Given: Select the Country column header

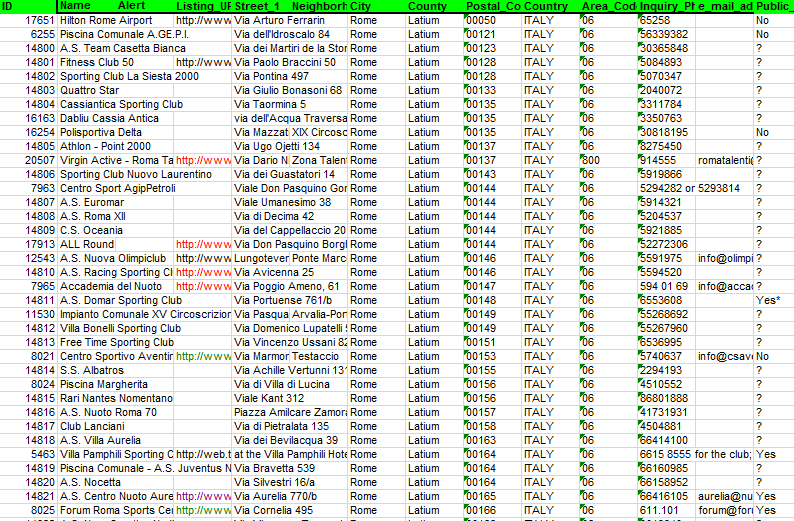Looking at the screenshot, I should coord(546,7).
